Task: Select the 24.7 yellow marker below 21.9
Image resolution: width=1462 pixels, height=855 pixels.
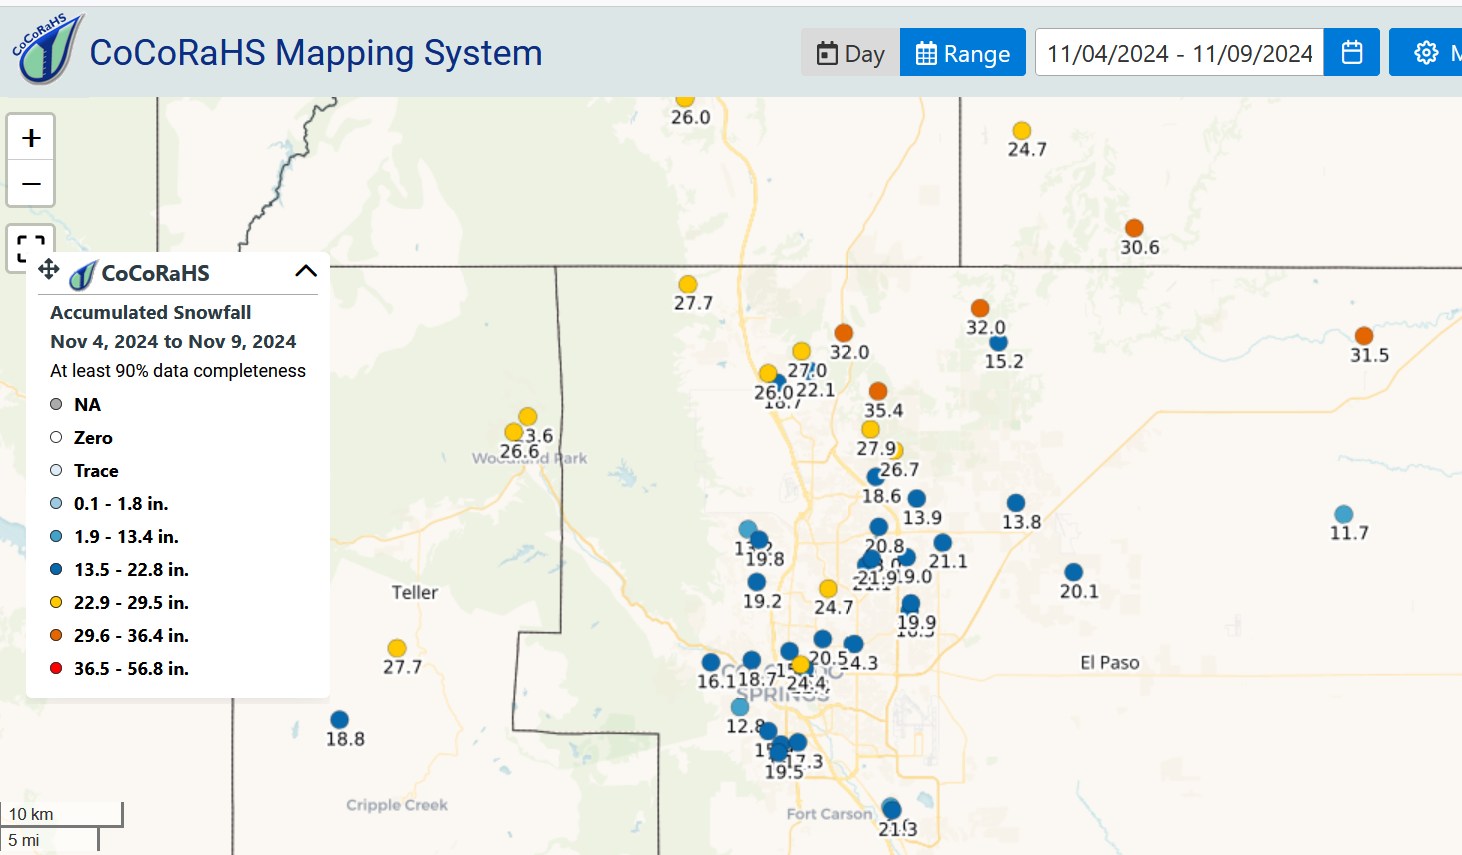Action: pyautogui.click(x=828, y=588)
